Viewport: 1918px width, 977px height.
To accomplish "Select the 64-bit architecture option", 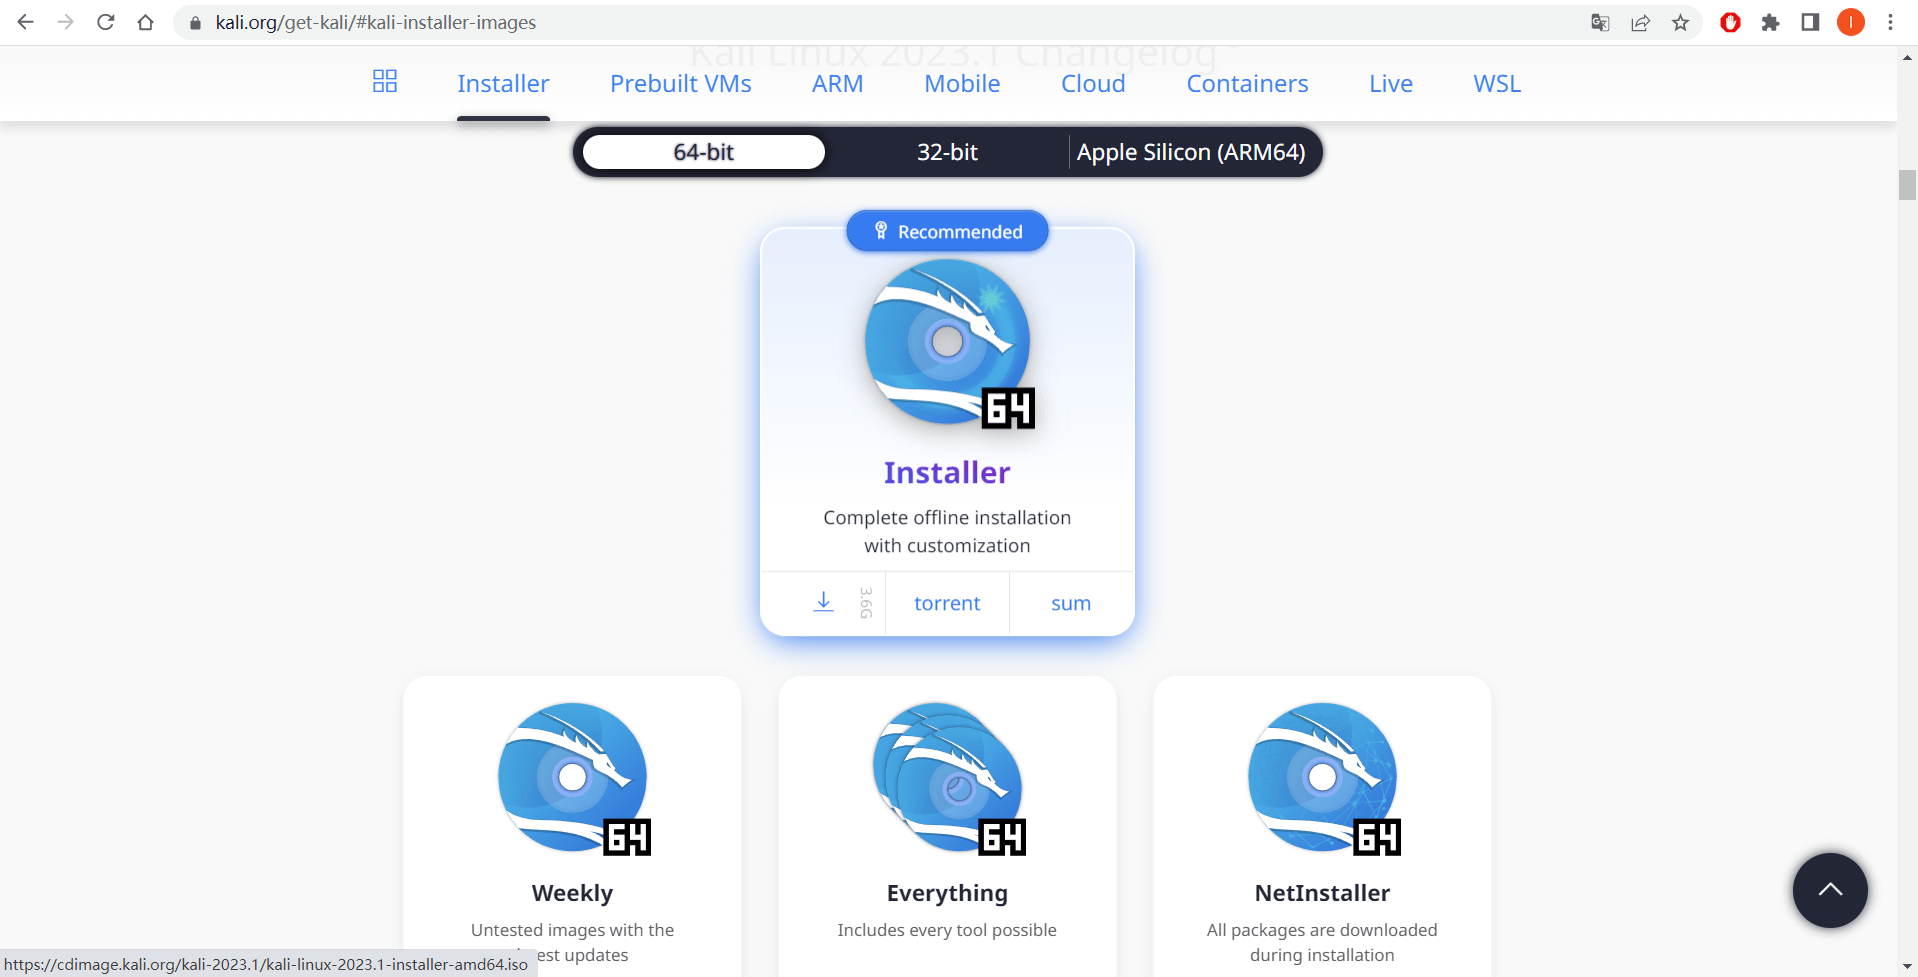I will pyautogui.click(x=704, y=152).
